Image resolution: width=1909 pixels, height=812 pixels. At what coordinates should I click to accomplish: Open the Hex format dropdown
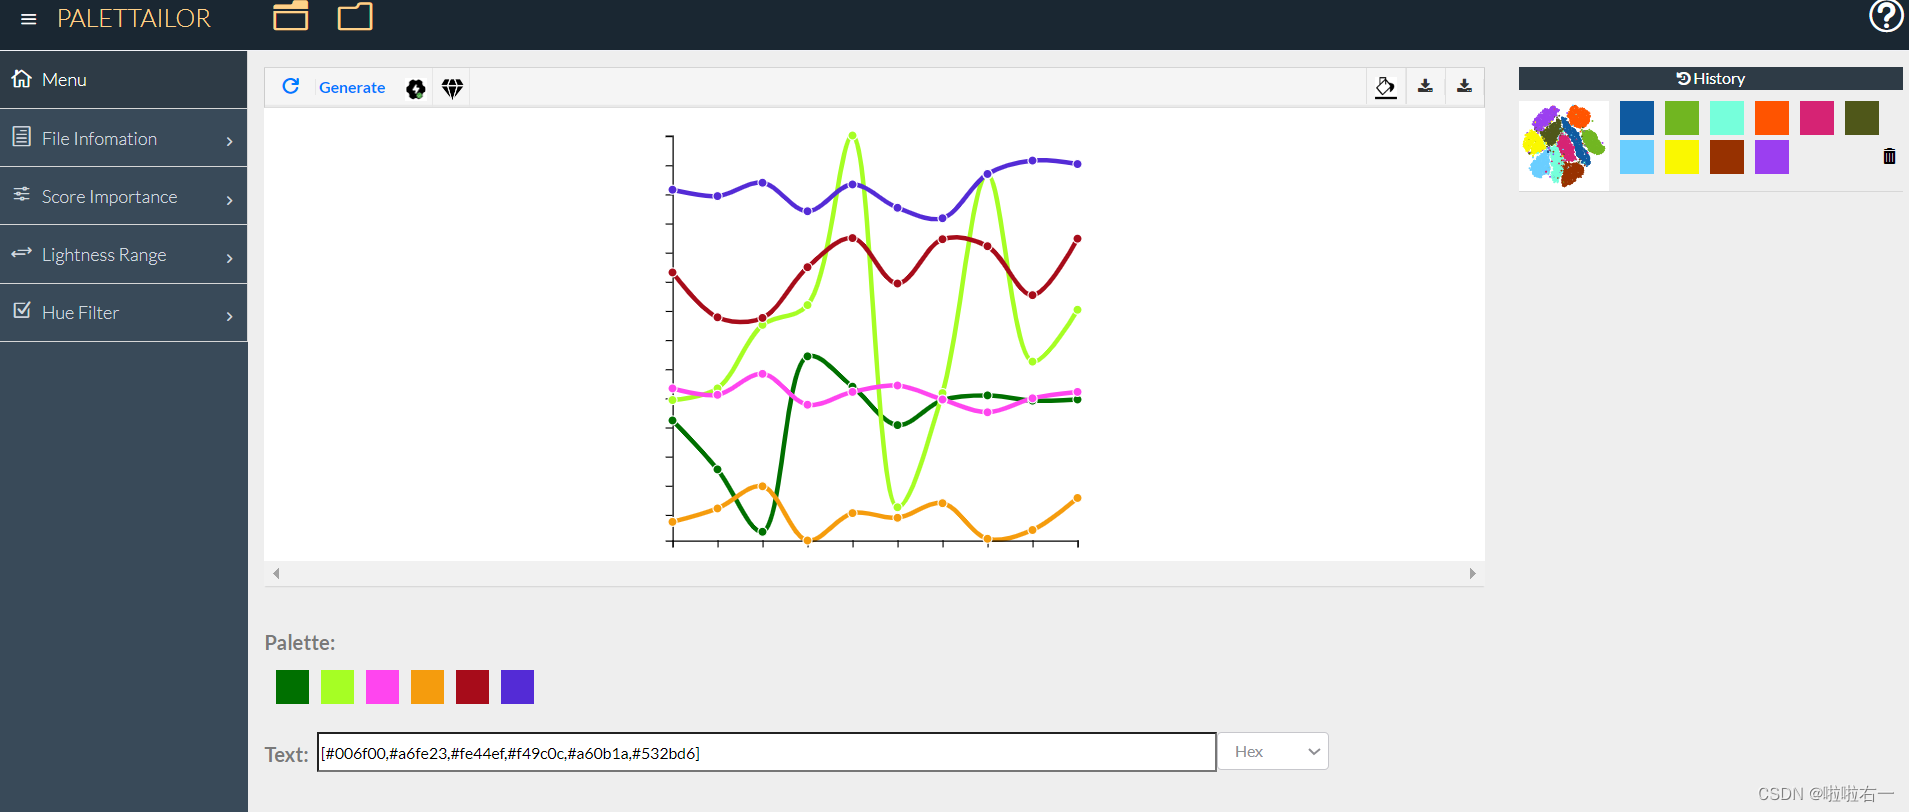(x=1273, y=751)
